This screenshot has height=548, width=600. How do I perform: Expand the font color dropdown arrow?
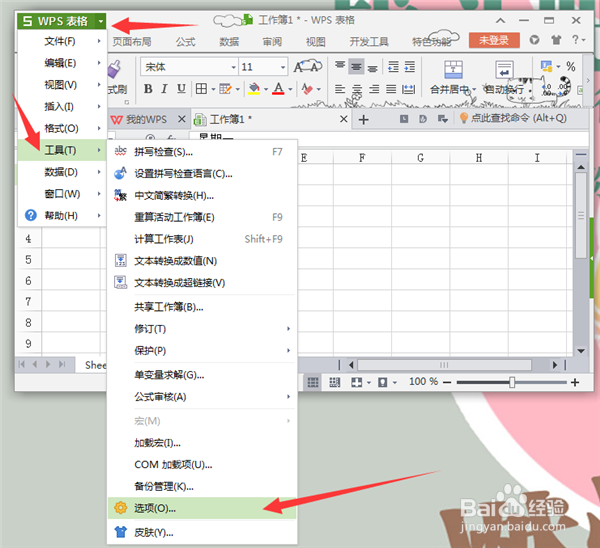pos(290,89)
